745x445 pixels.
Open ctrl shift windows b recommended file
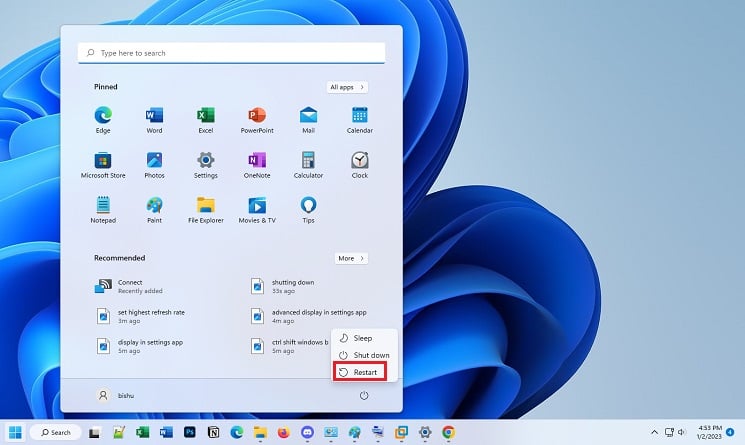coord(289,346)
